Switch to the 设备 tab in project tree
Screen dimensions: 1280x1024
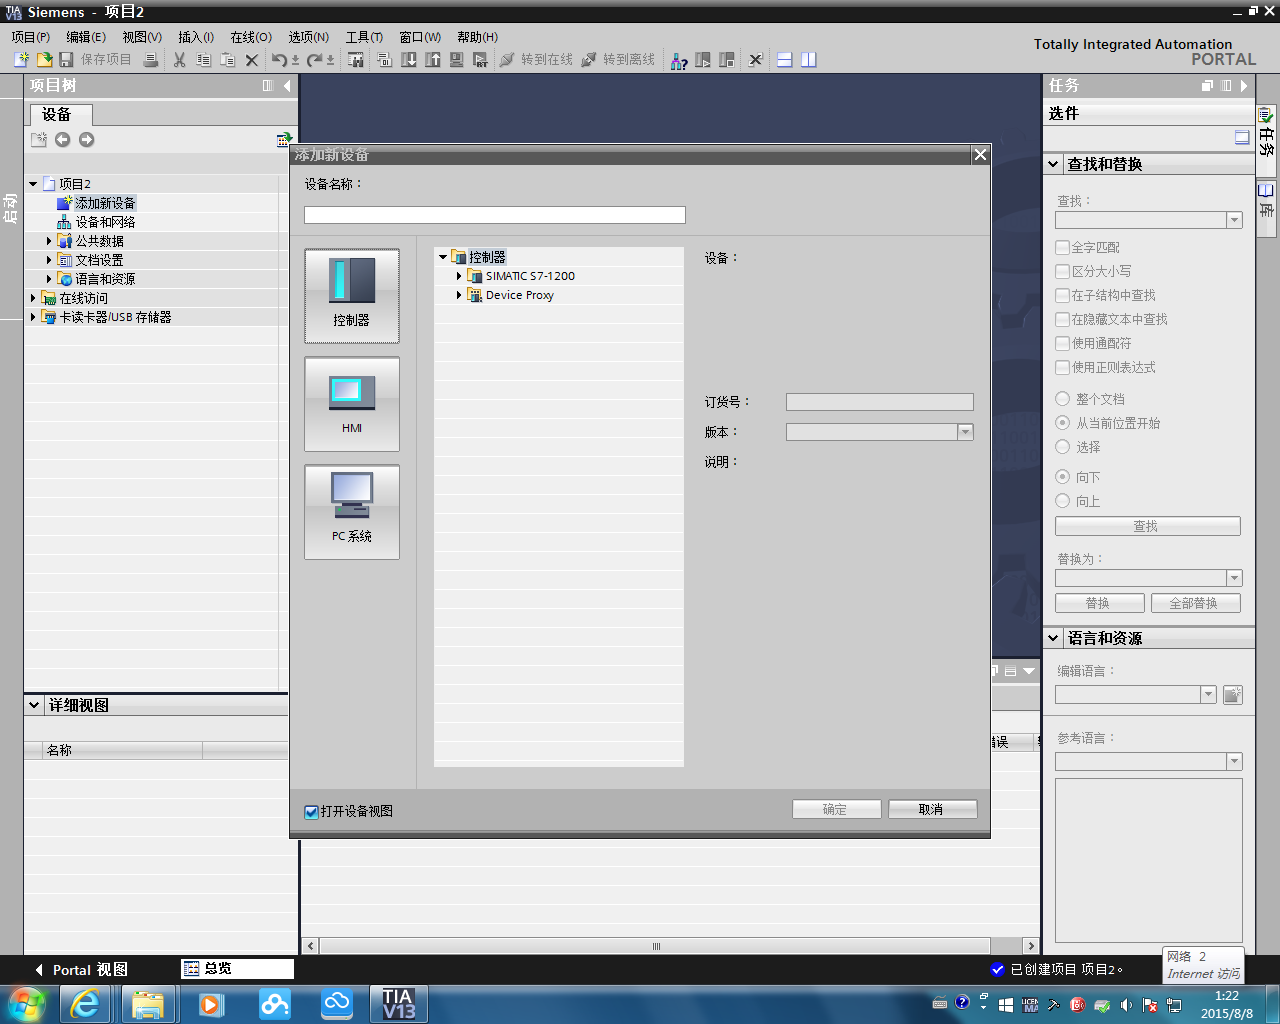pyautogui.click(x=60, y=114)
